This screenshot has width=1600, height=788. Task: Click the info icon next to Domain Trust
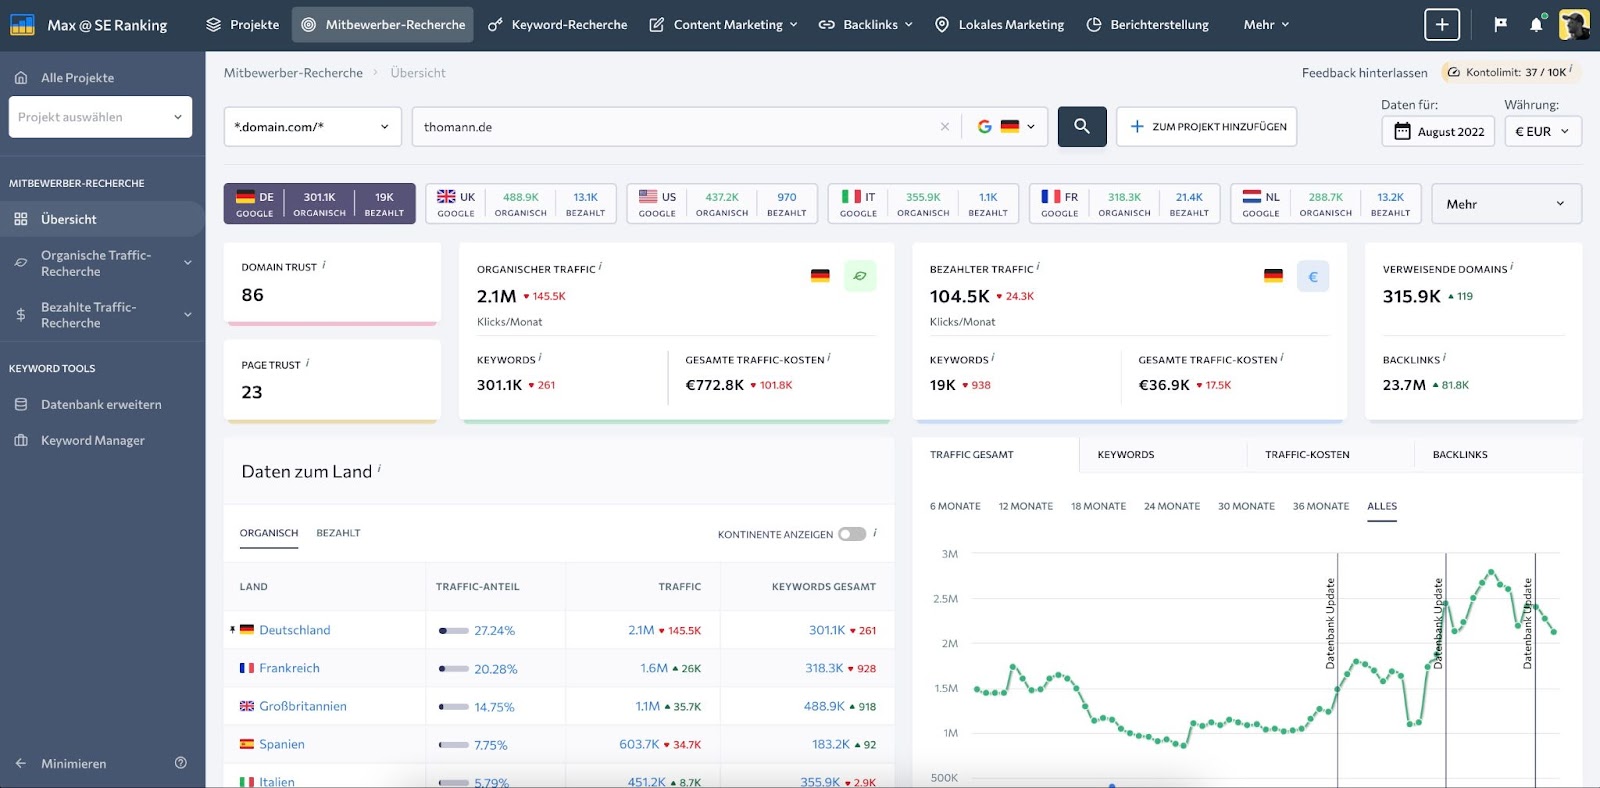(324, 265)
